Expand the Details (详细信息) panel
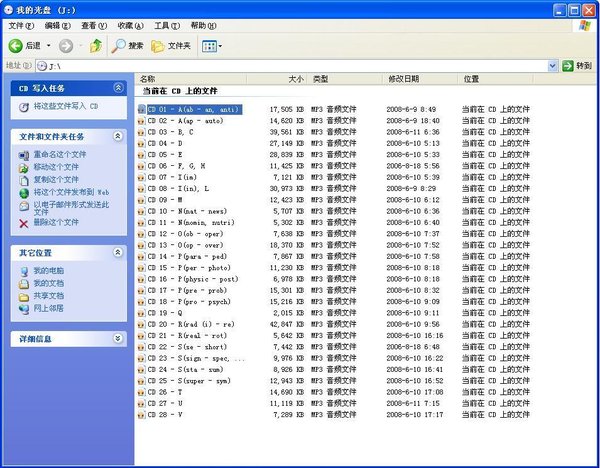This screenshot has height=468, width=600. point(118,339)
